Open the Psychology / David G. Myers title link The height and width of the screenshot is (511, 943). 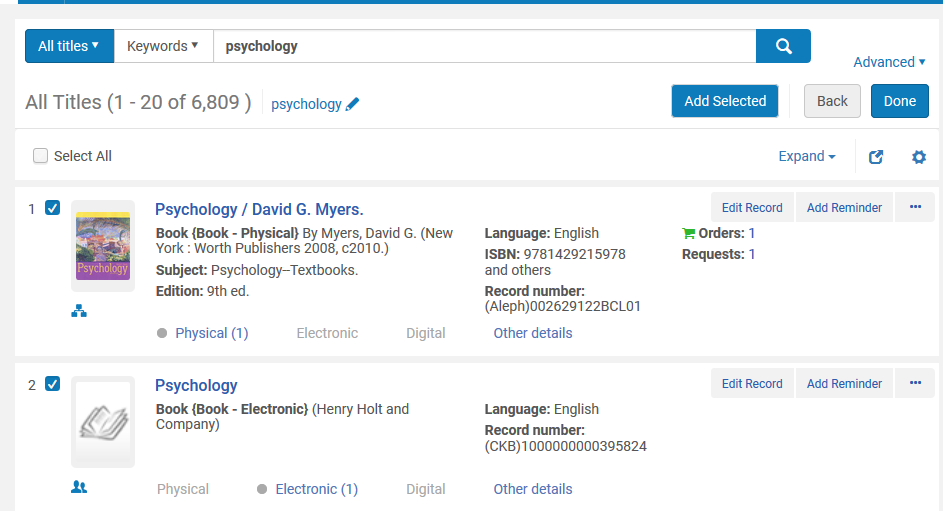point(259,209)
